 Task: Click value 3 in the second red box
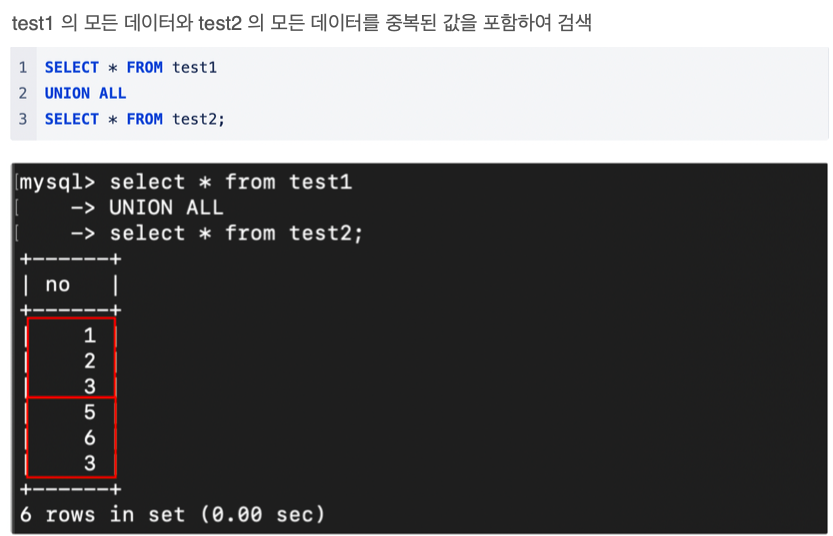90,463
